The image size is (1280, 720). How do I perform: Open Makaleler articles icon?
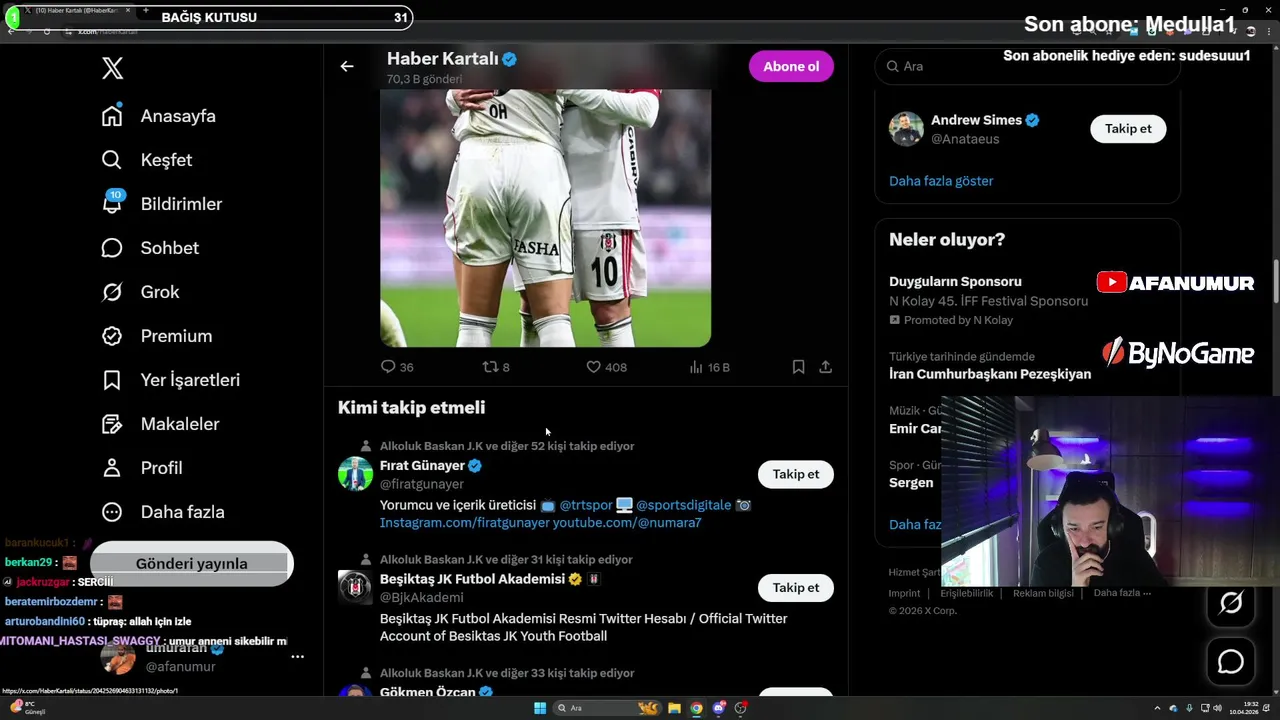click(x=112, y=424)
